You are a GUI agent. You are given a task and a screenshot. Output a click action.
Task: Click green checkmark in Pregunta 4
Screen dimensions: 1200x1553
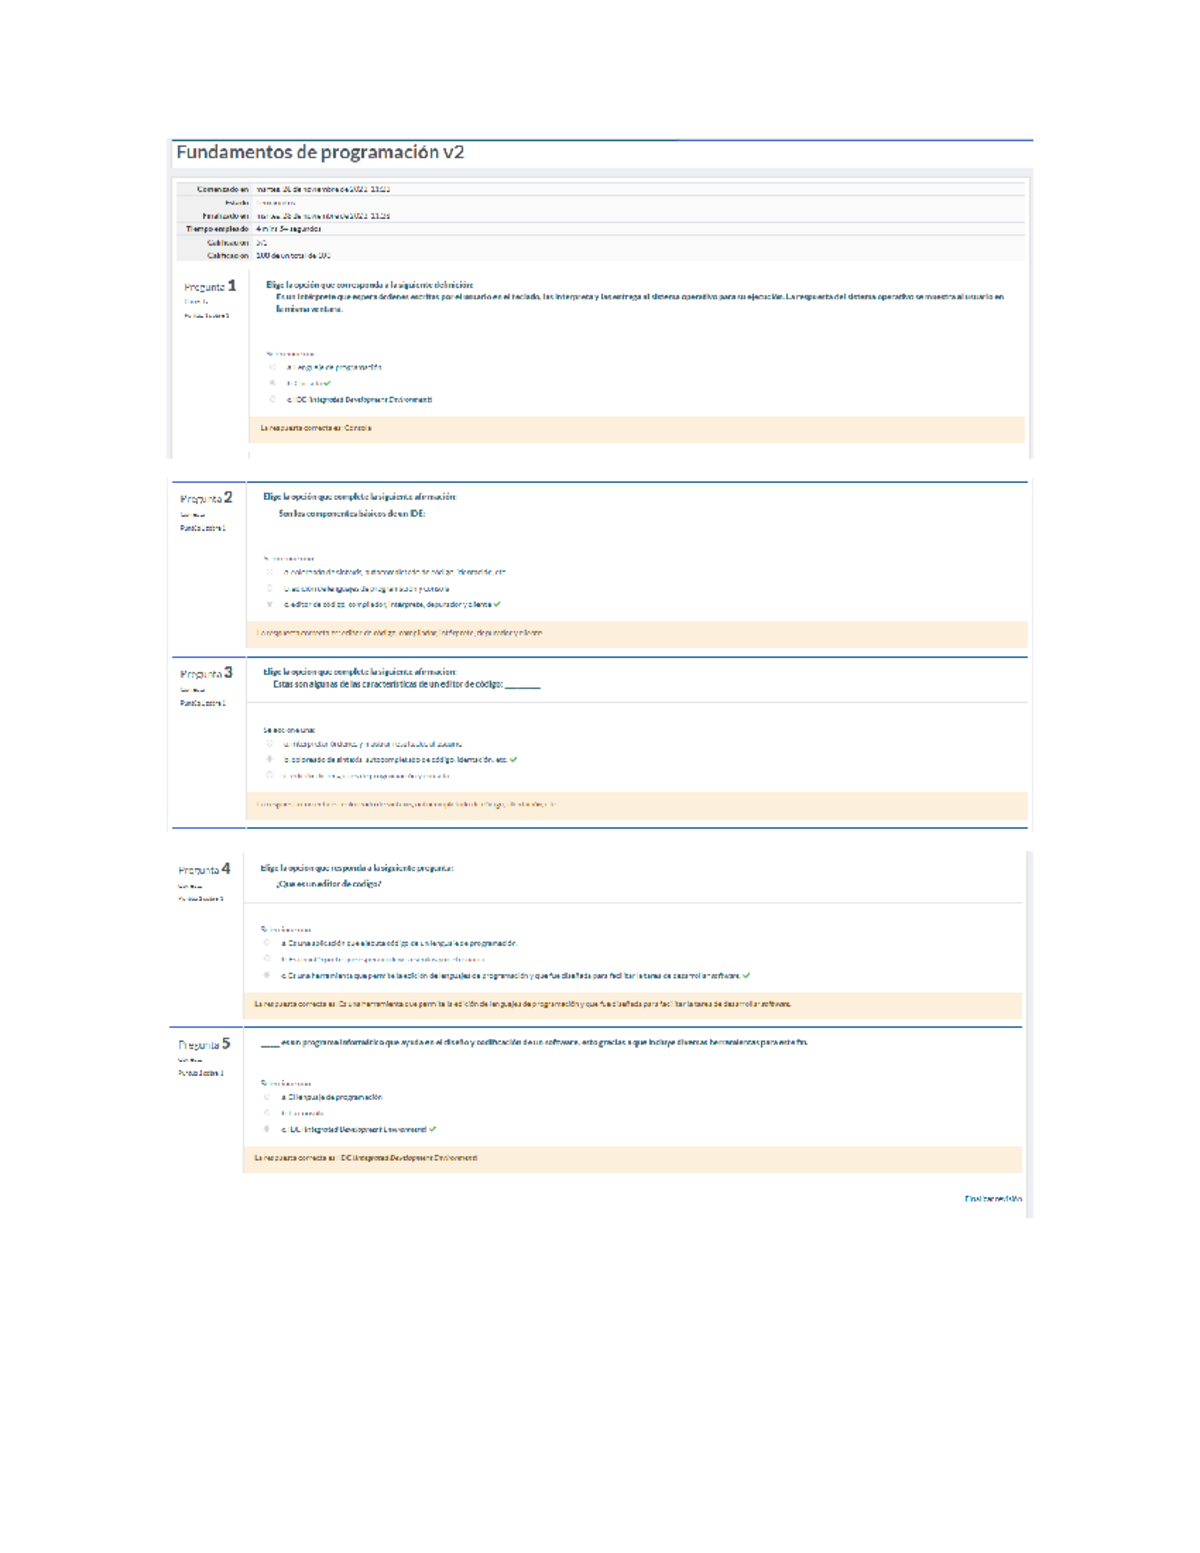pyautogui.click(x=746, y=975)
